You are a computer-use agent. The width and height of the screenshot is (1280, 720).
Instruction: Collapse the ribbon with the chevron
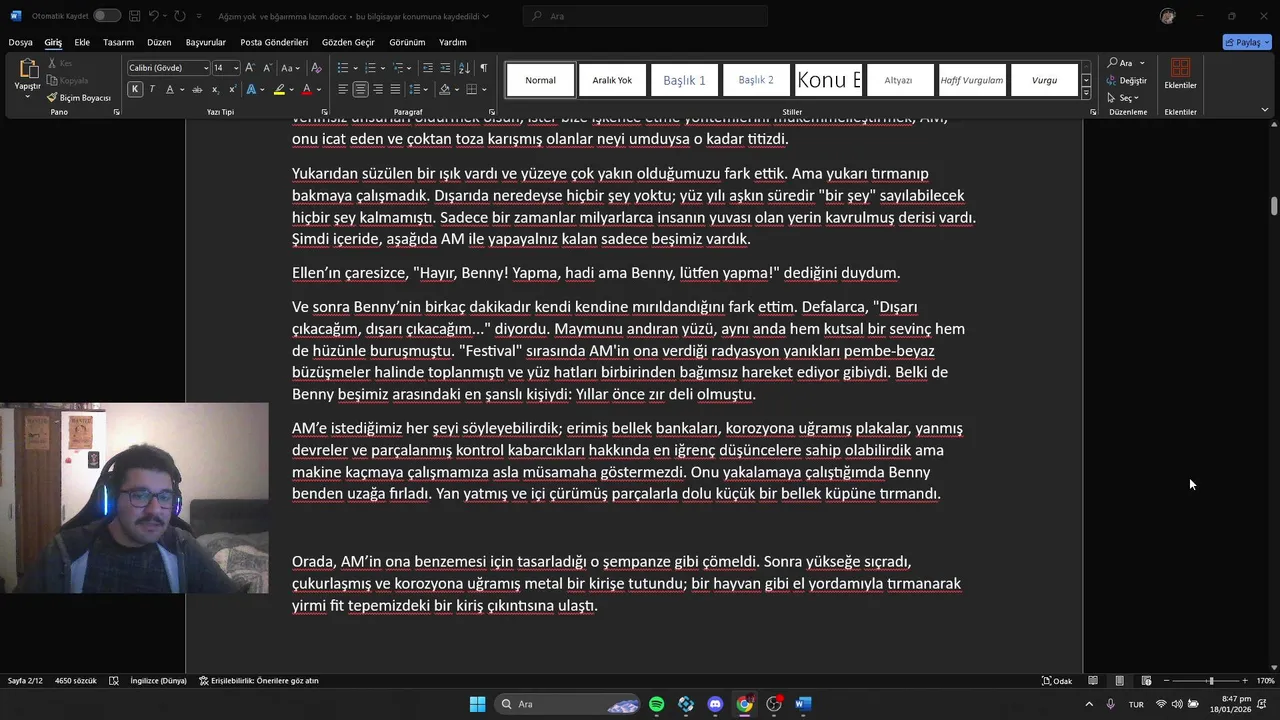click(x=1265, y=110)
